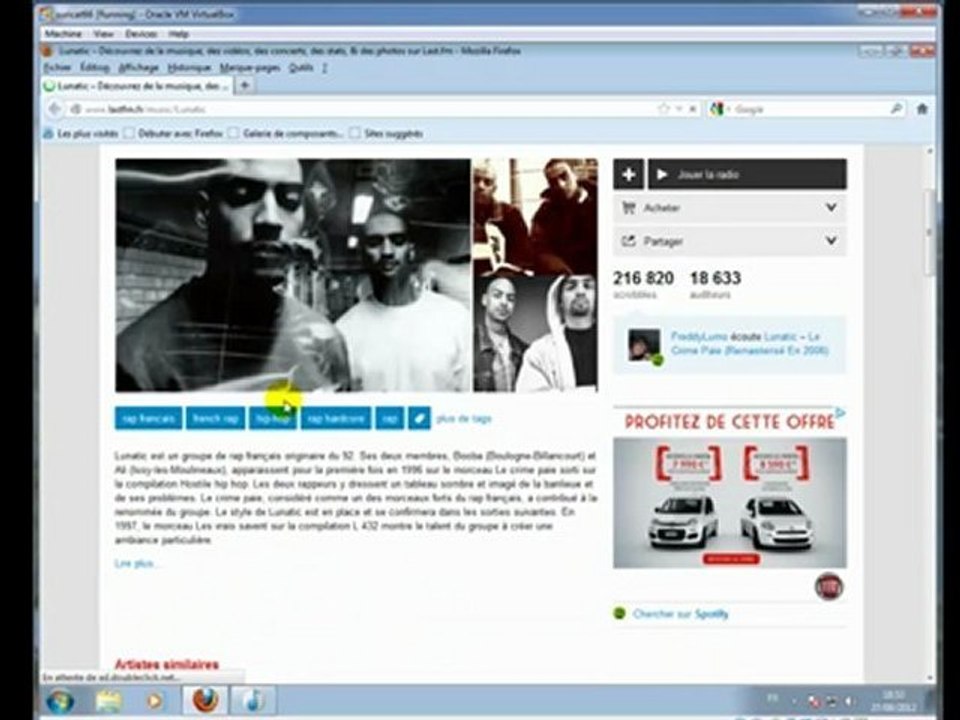Click the volume speaker tray icon
This screenshot has width=960, height=720.
click(849, 700)
